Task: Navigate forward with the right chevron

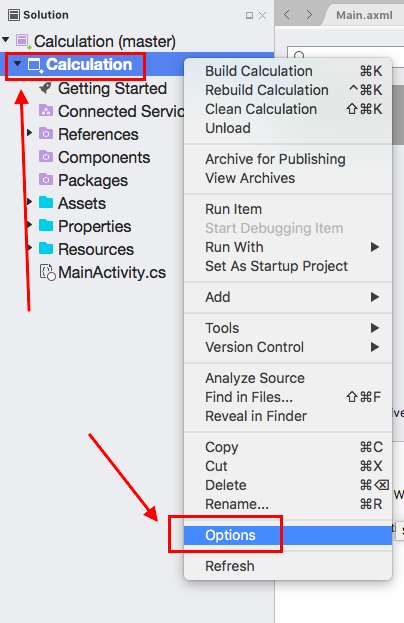Action: pyautogui.click(x=309, y=15)
